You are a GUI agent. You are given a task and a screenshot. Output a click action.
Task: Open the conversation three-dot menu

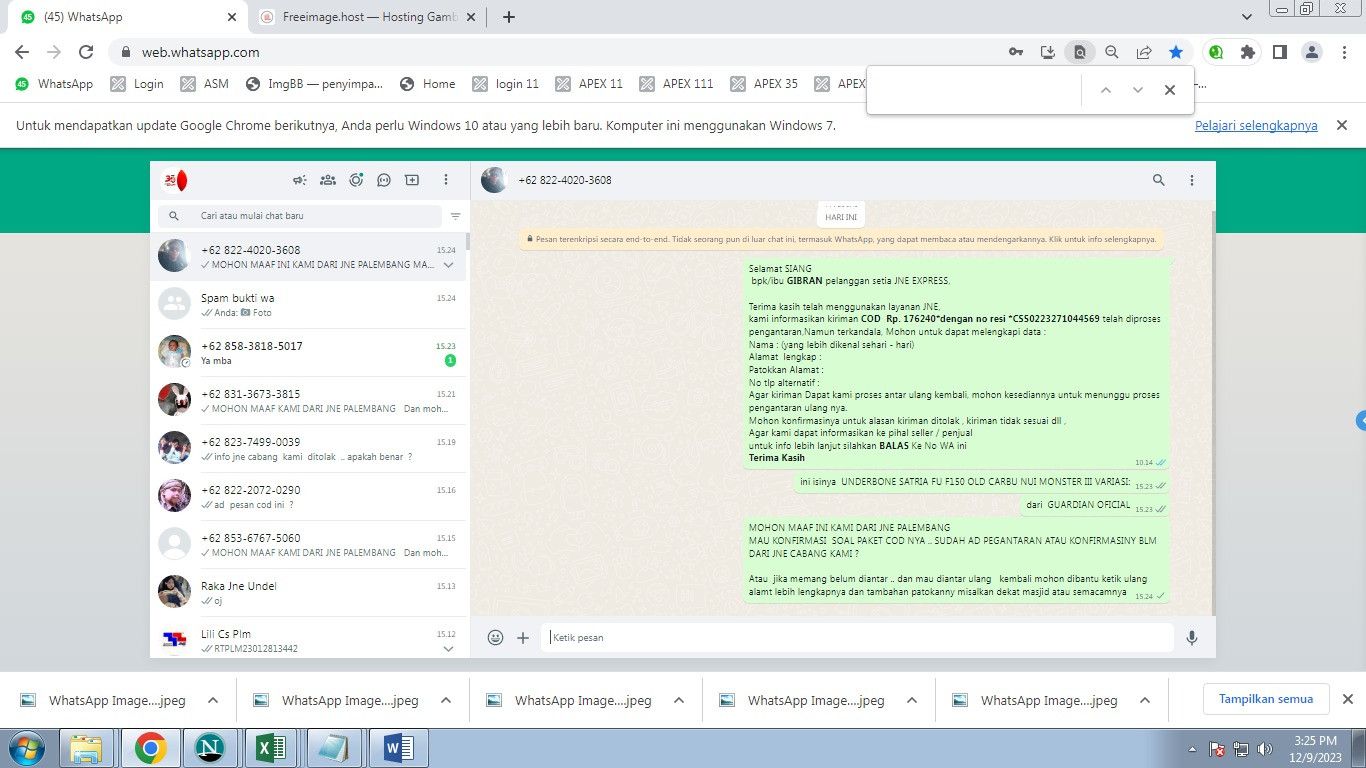pyautogui.click(x=1192, y=180)
